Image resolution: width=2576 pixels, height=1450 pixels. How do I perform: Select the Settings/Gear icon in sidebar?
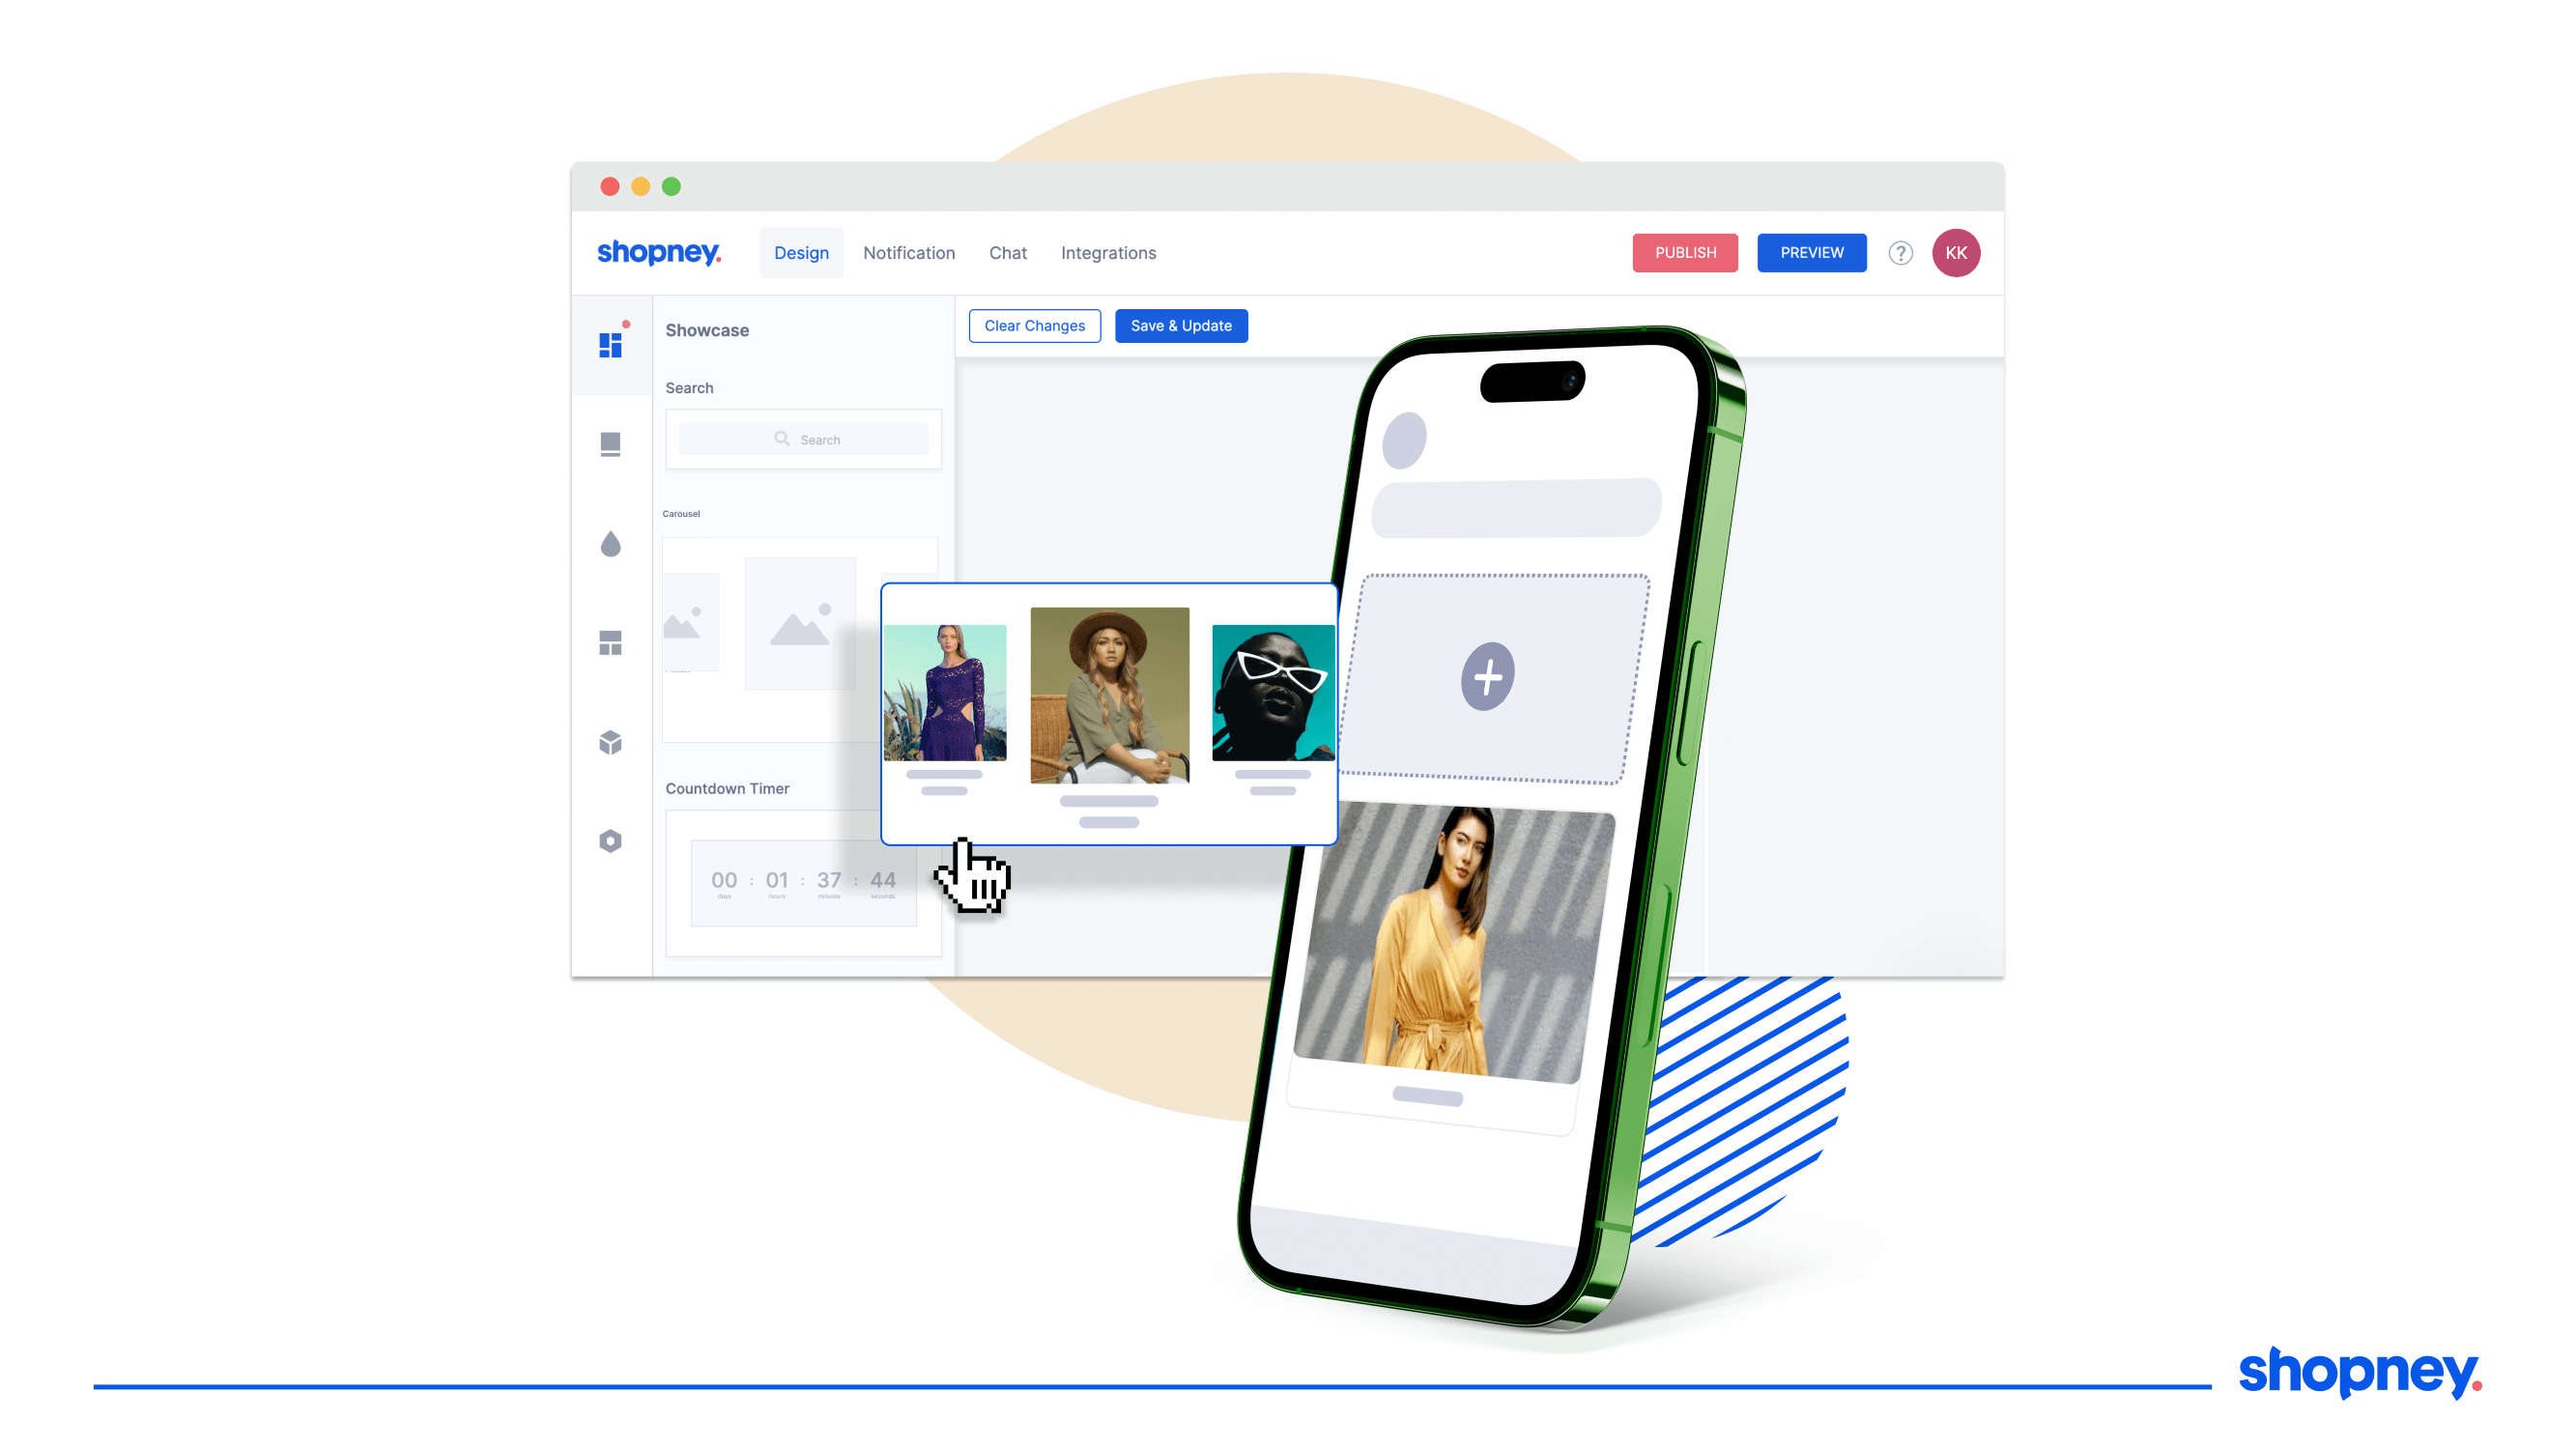coord(611,839)
